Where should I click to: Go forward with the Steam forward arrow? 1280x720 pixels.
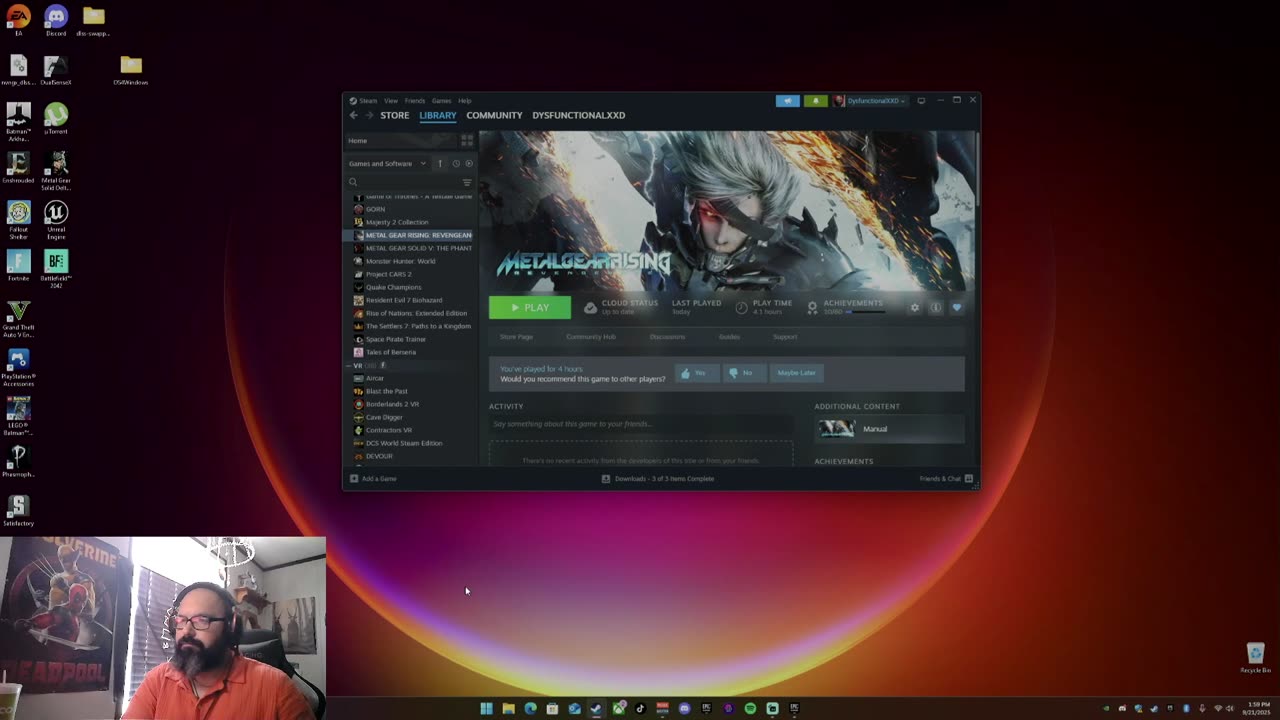tap(368, 115)
